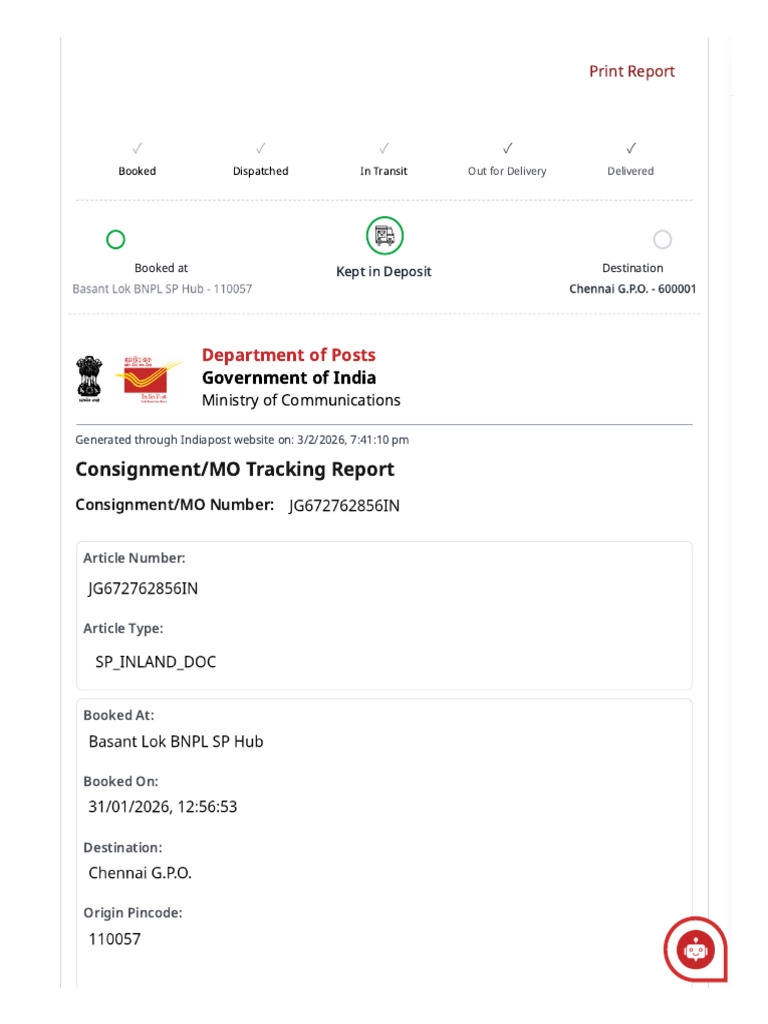Click the Ministry of Communications text

[301, 400]
